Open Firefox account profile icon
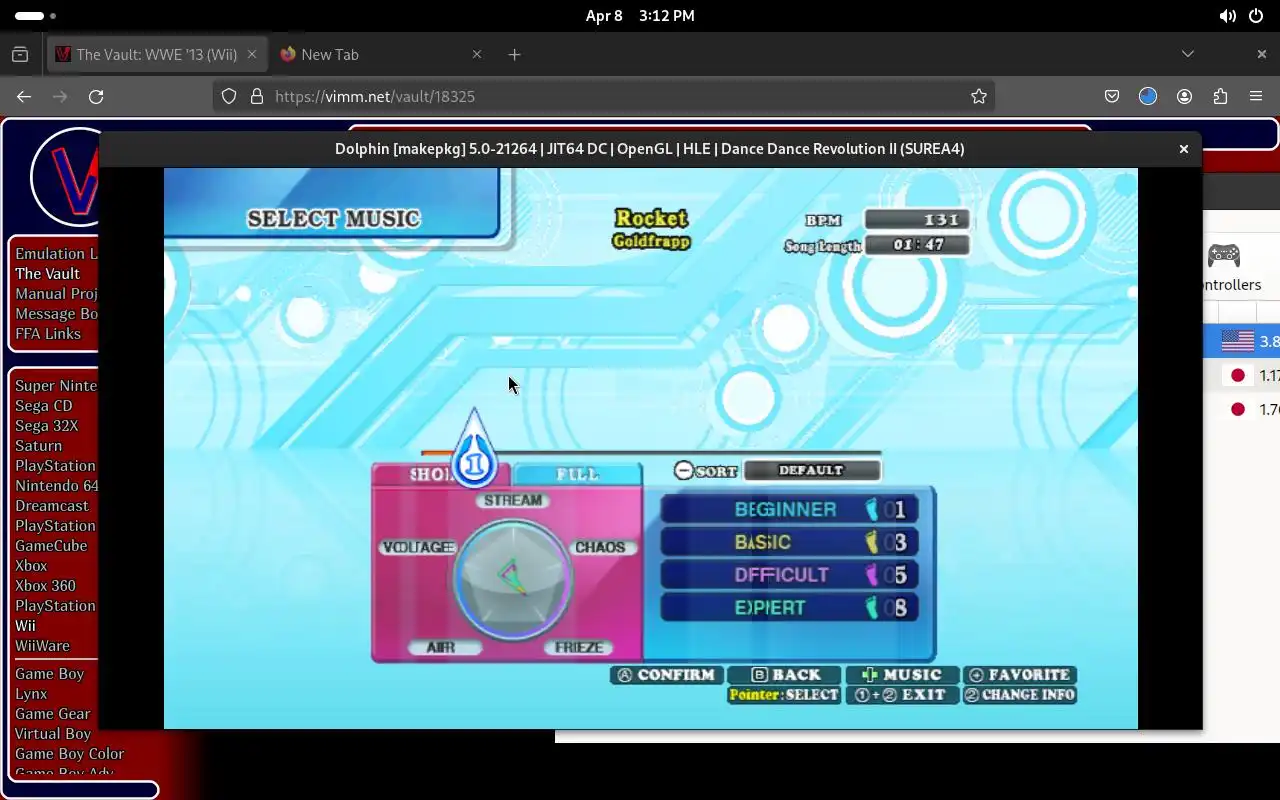The height and width of the screenshot is (800, 1280). click(1184, 96)
